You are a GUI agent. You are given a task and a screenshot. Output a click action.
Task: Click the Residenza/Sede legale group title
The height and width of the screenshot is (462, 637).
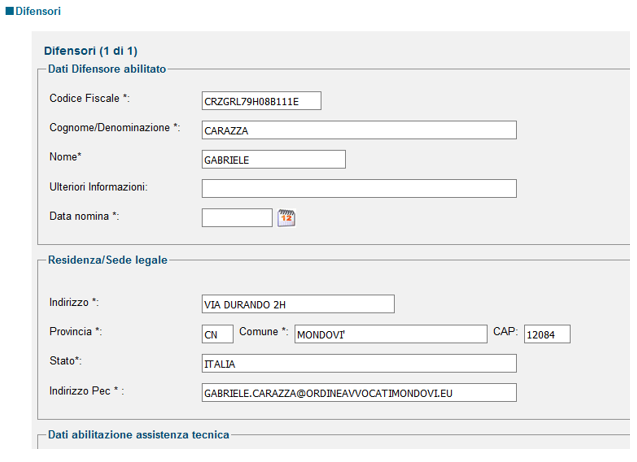click(108, 260)
